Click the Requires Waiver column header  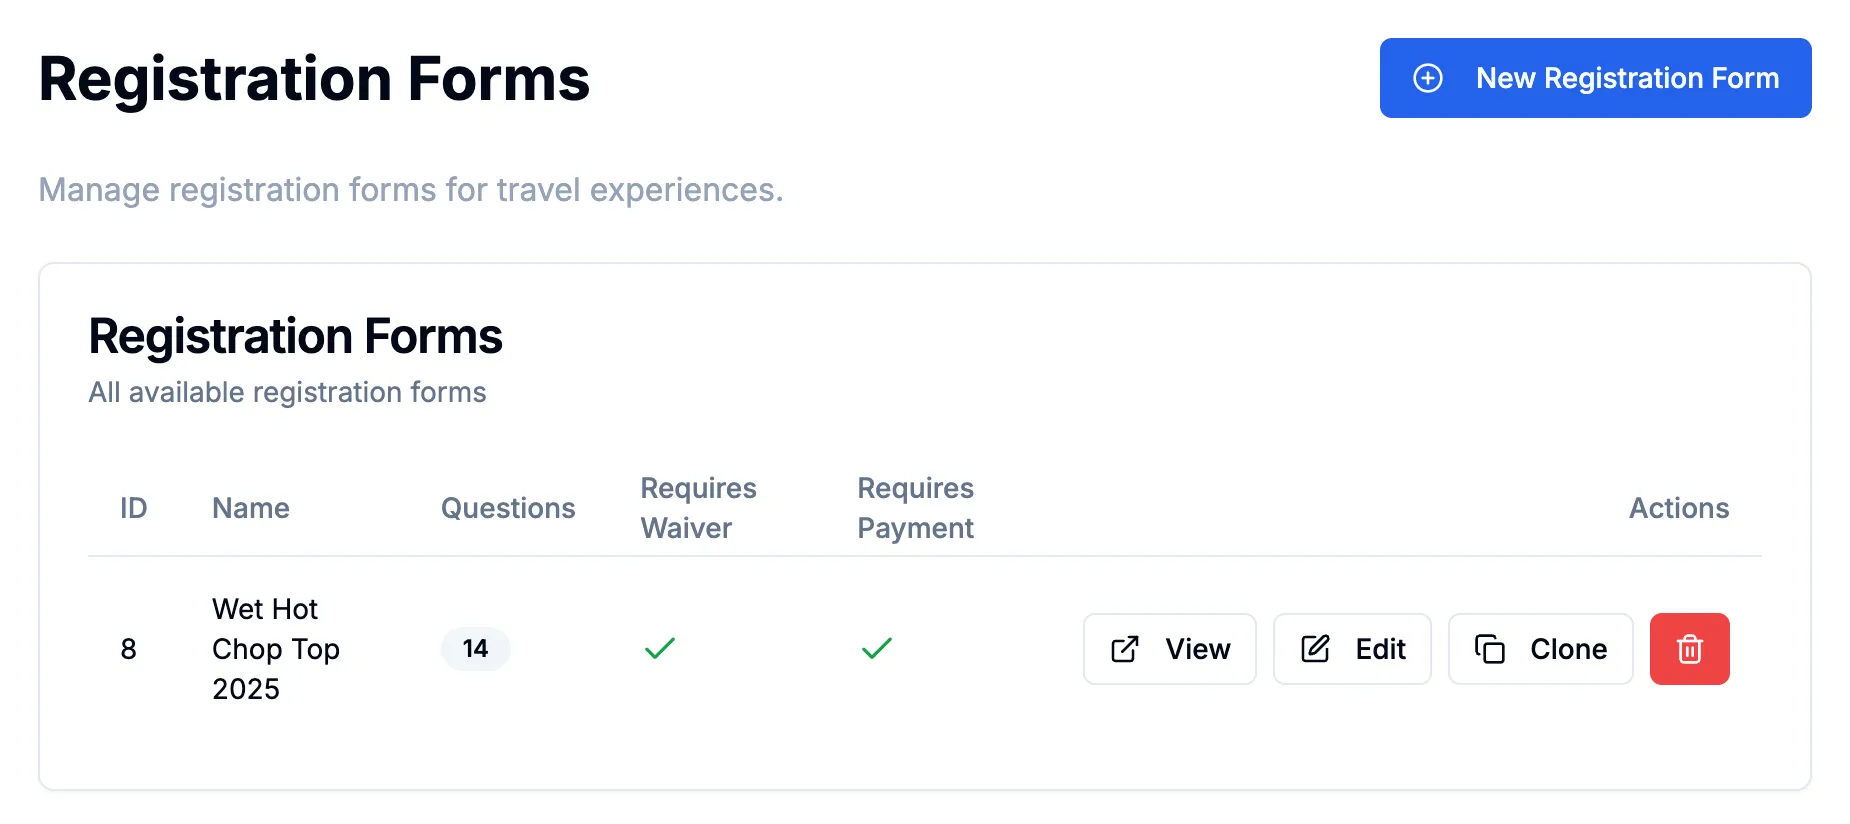698,508
